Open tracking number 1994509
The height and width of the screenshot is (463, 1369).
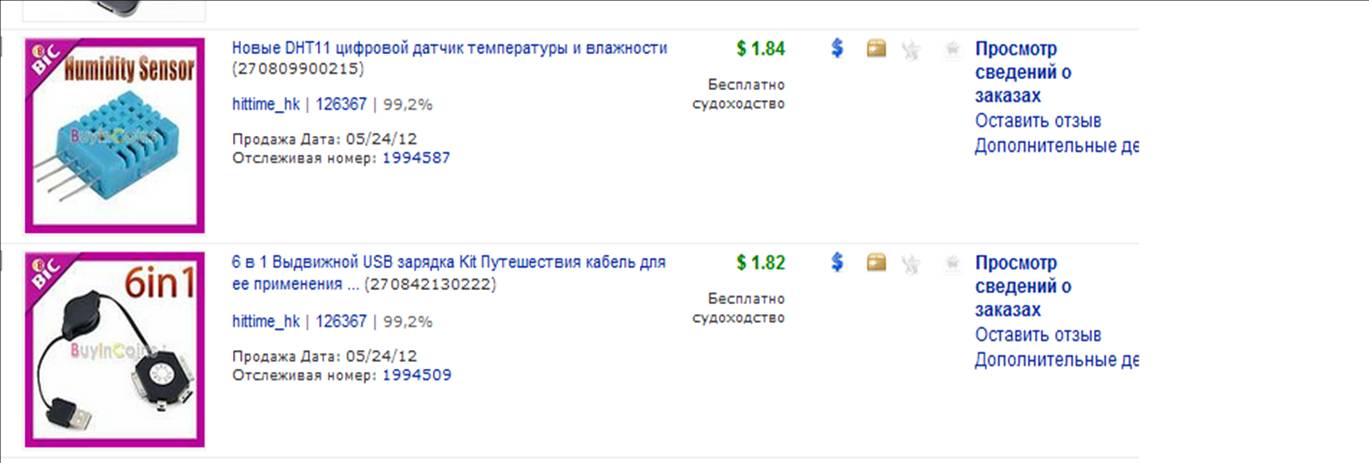[416, 375]
